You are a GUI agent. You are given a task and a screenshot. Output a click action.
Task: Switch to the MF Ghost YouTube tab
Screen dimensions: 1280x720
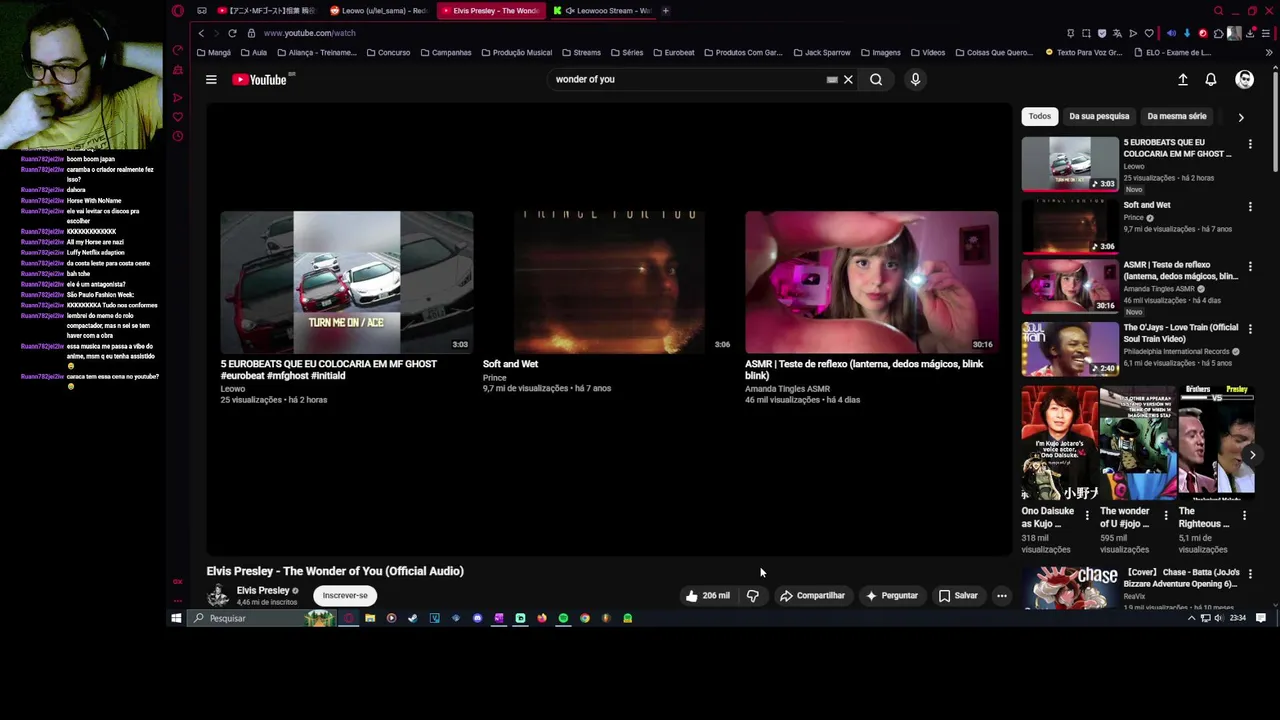click(x=266, y=11)
